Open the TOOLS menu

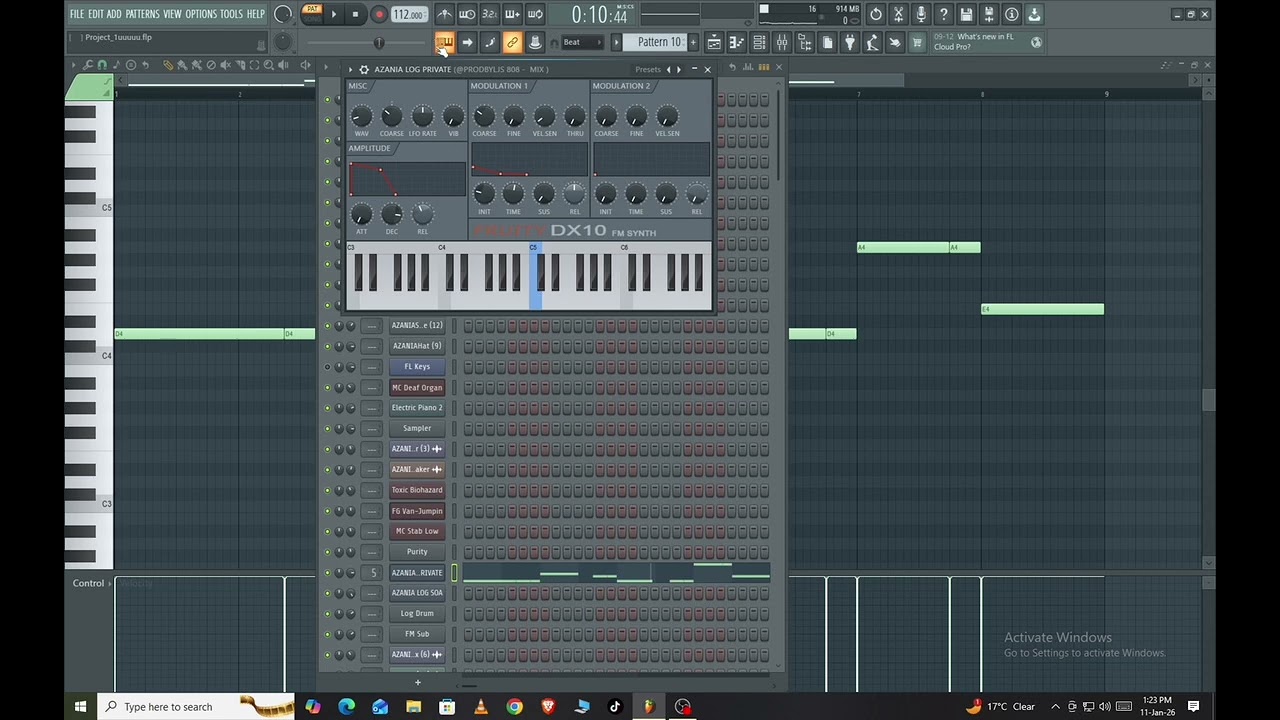pyautogui.click(x=231, y=14)
